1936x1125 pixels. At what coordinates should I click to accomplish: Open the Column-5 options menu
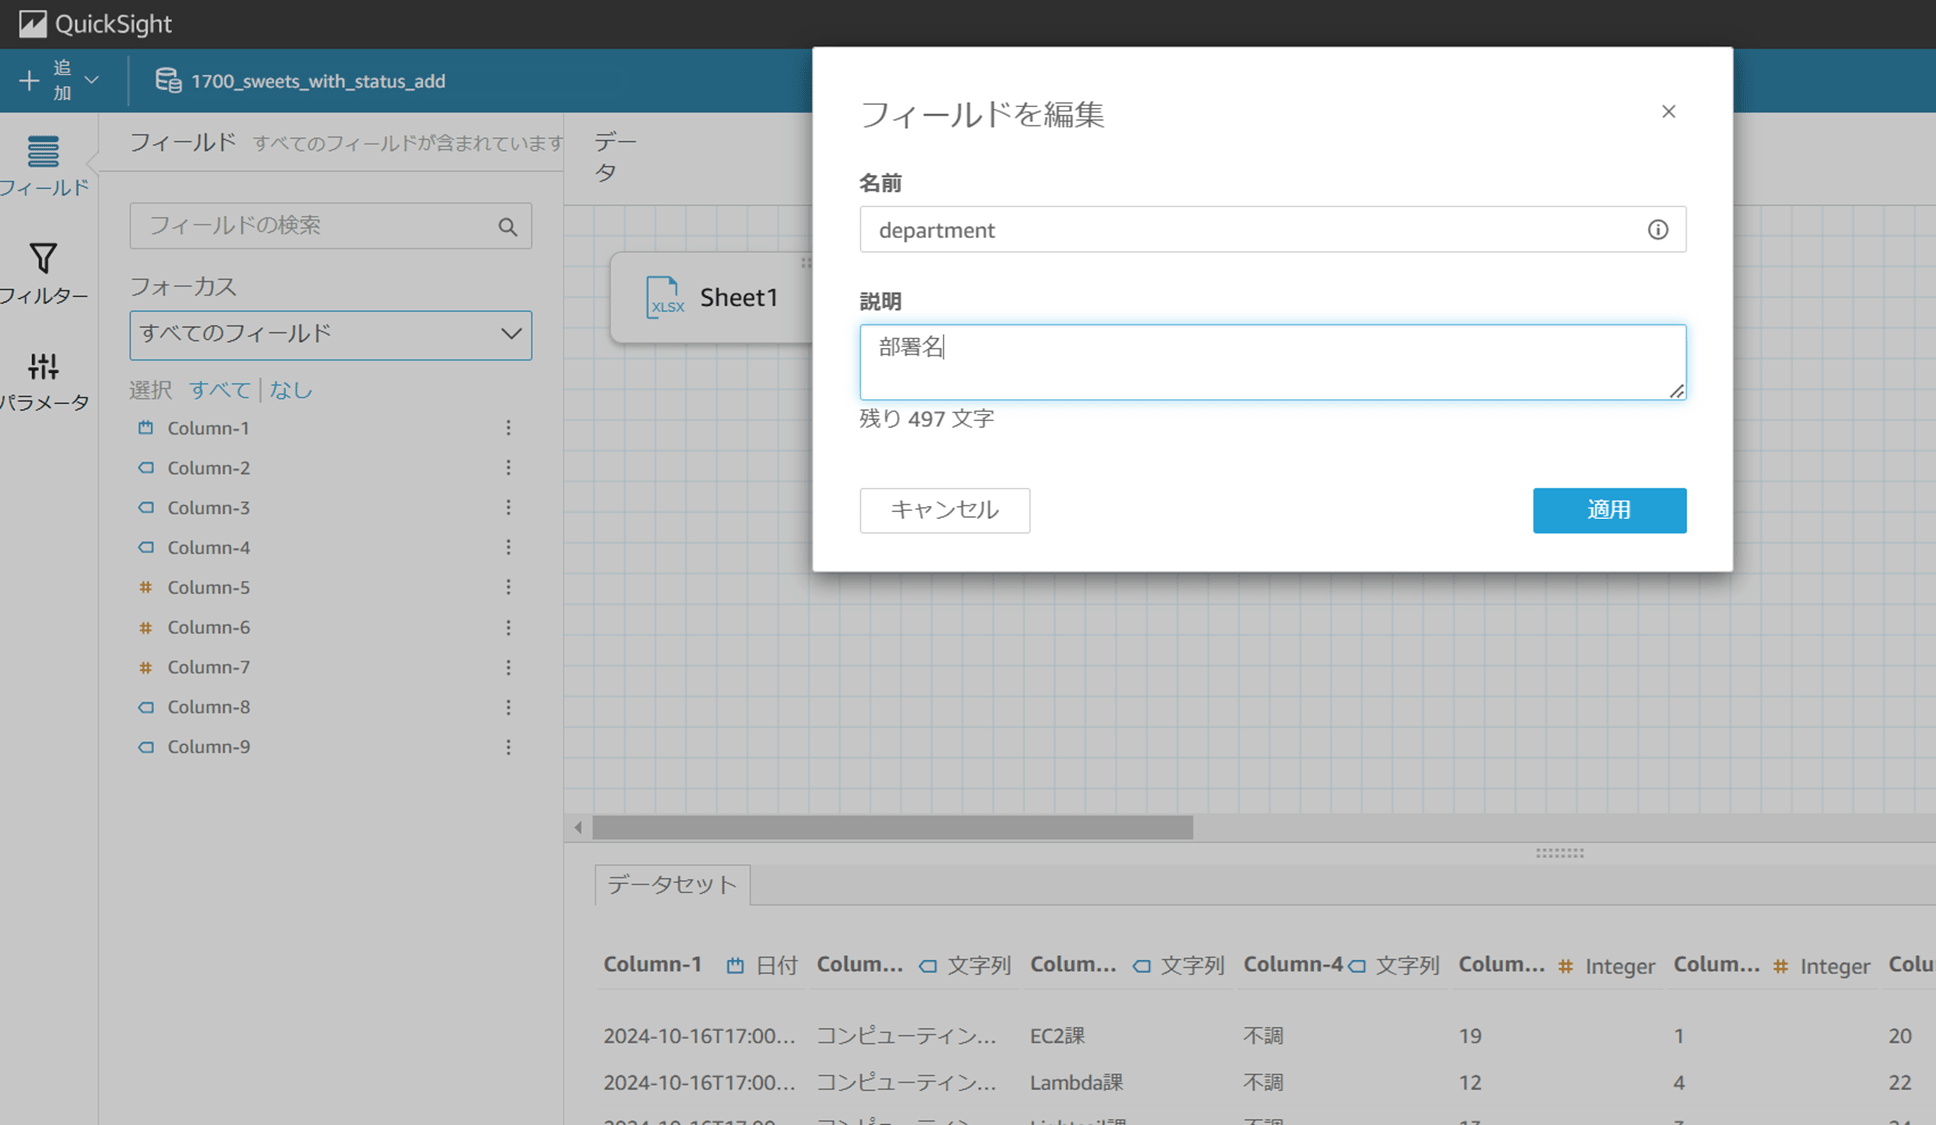point(508,588)
